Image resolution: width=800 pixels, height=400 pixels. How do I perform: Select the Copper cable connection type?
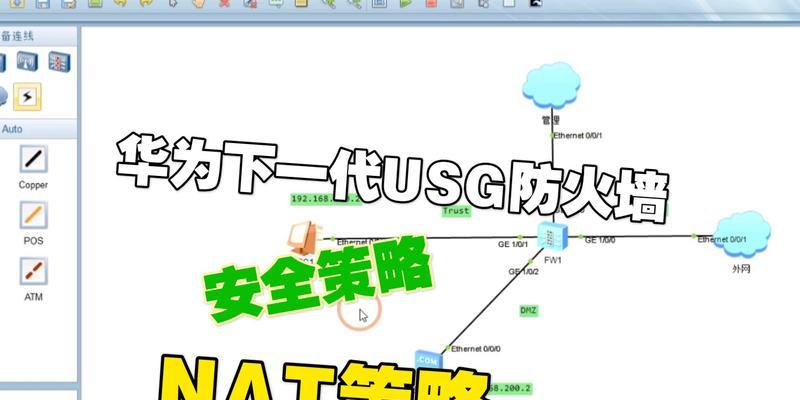point(33,159)
